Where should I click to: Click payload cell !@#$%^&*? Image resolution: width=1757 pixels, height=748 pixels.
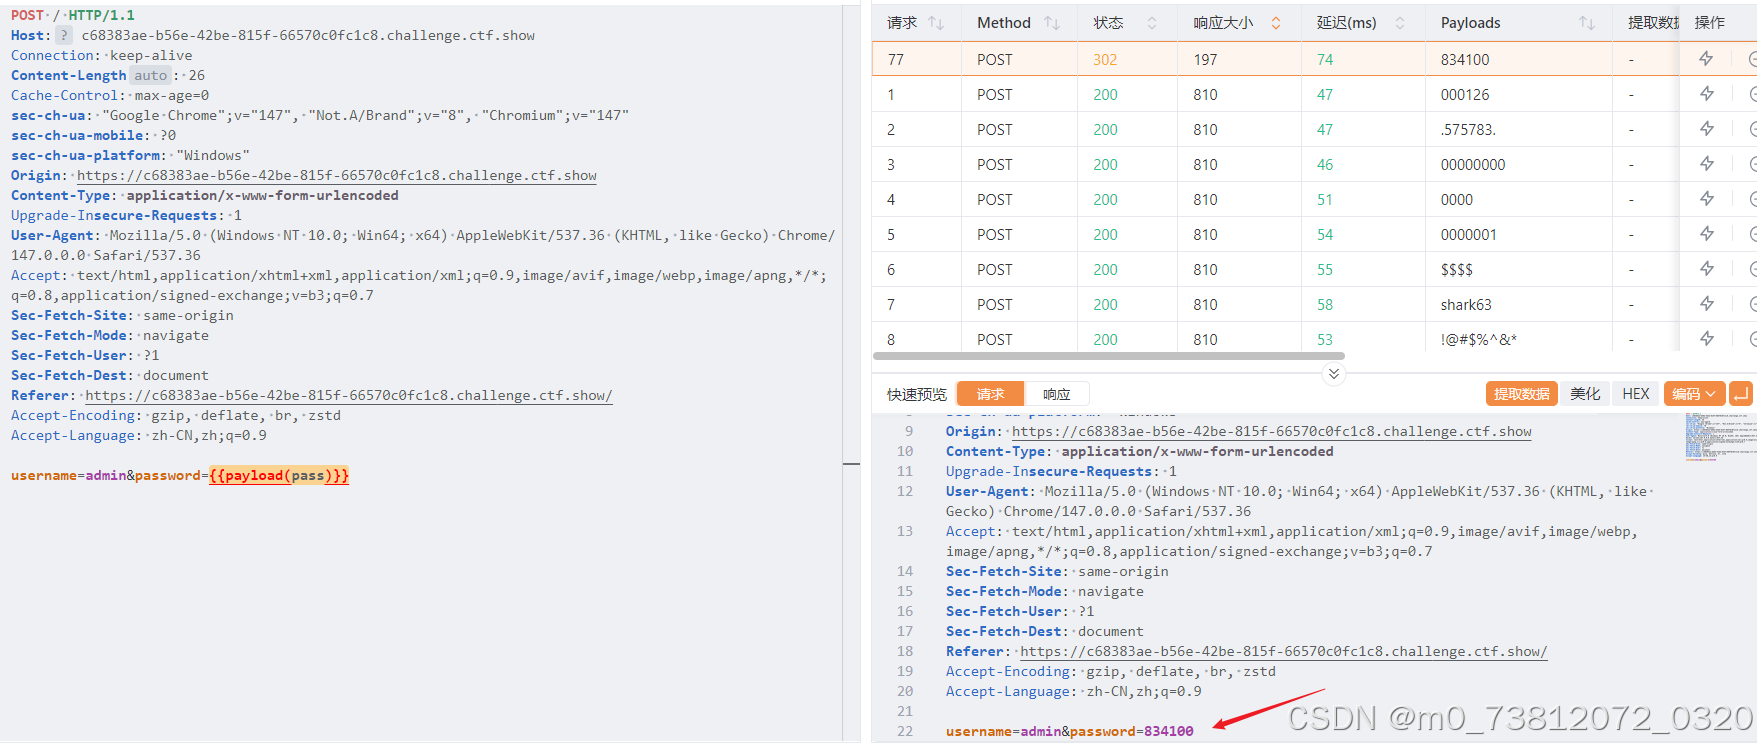(x=1479, y=339)
